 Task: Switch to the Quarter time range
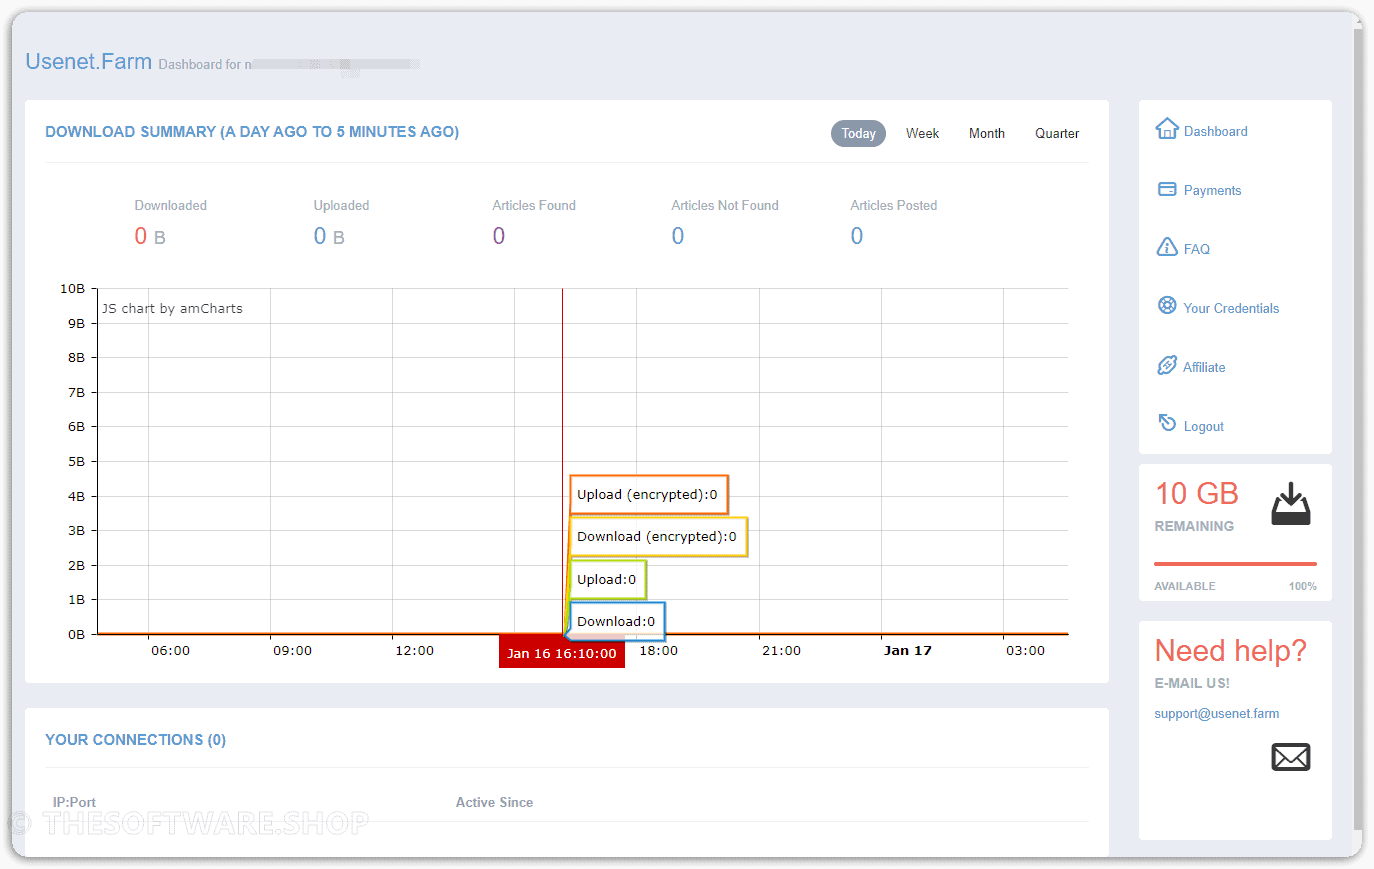click(x=1057, y=133)
